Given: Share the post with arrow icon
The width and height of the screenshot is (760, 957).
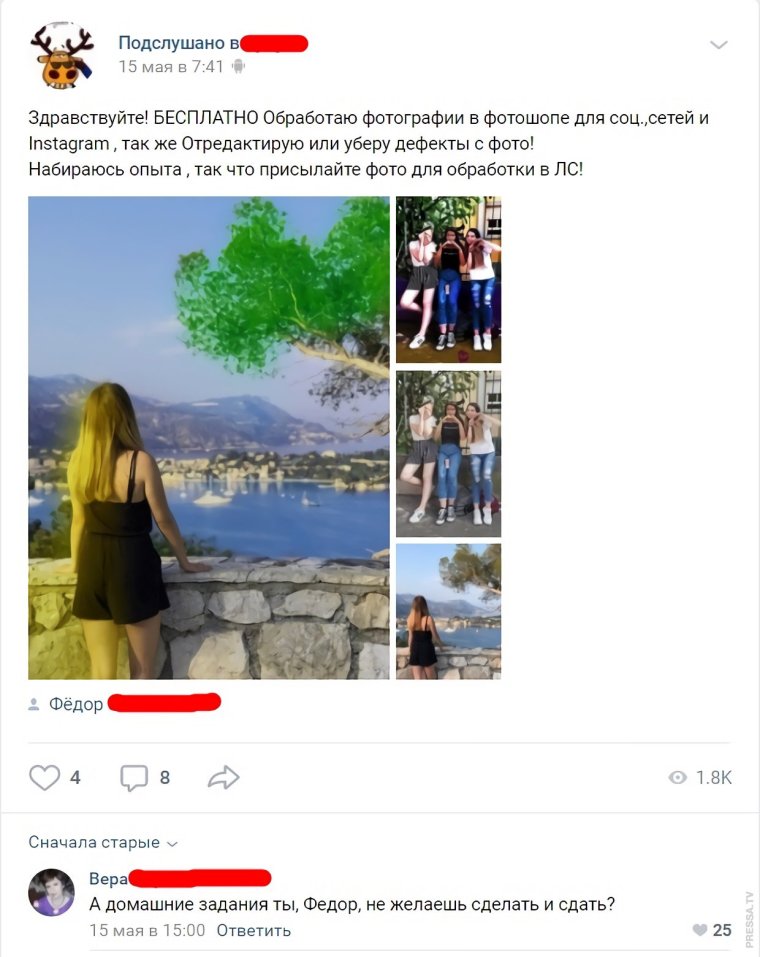Looking at the screenshot, I should pos(223,778).
